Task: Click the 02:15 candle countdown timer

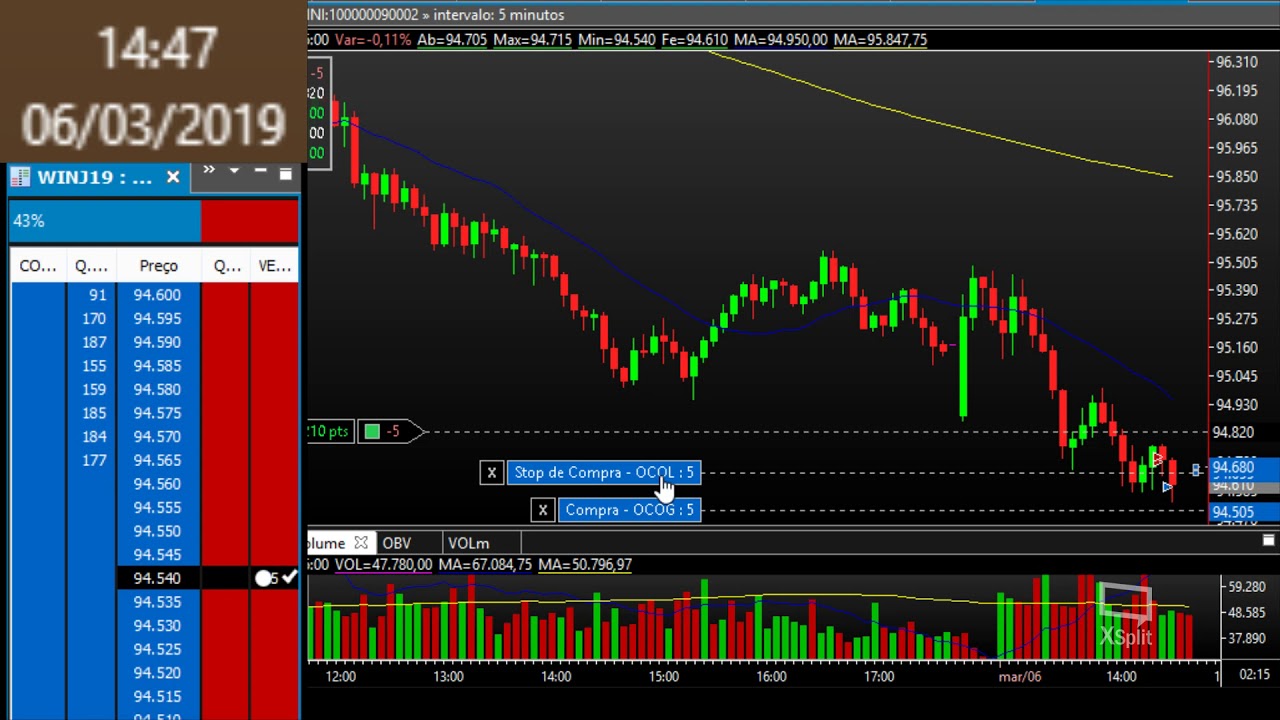Action: point(1254,675)
